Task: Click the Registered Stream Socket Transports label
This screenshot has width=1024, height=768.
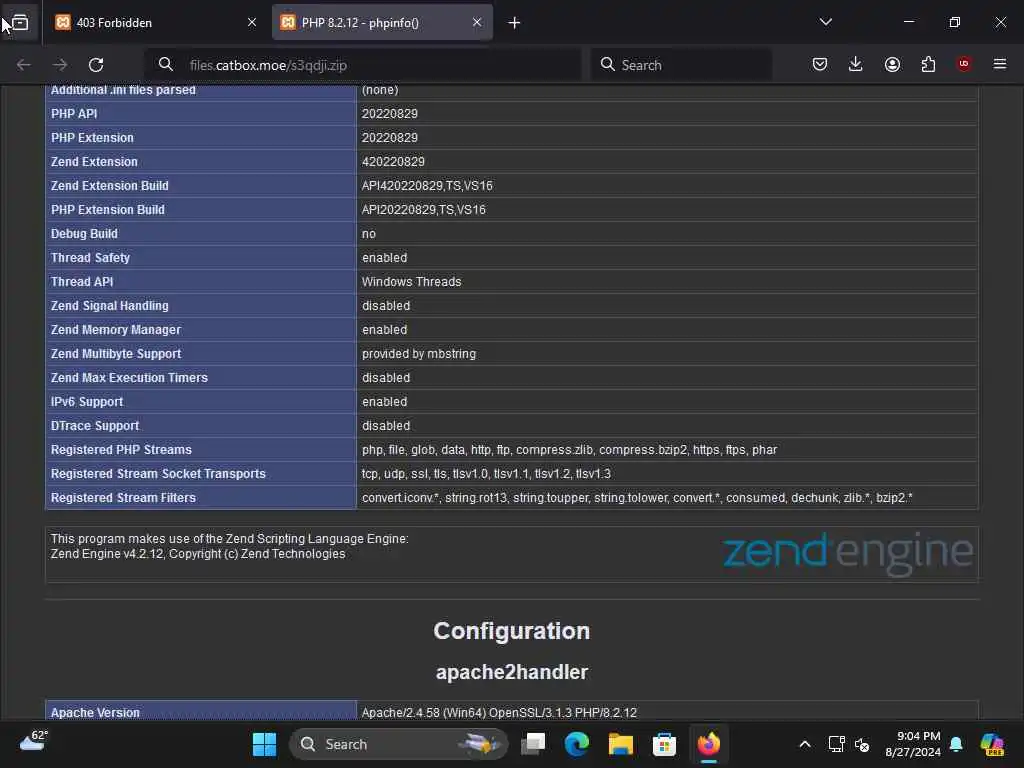Action: (x=158, y=474)
